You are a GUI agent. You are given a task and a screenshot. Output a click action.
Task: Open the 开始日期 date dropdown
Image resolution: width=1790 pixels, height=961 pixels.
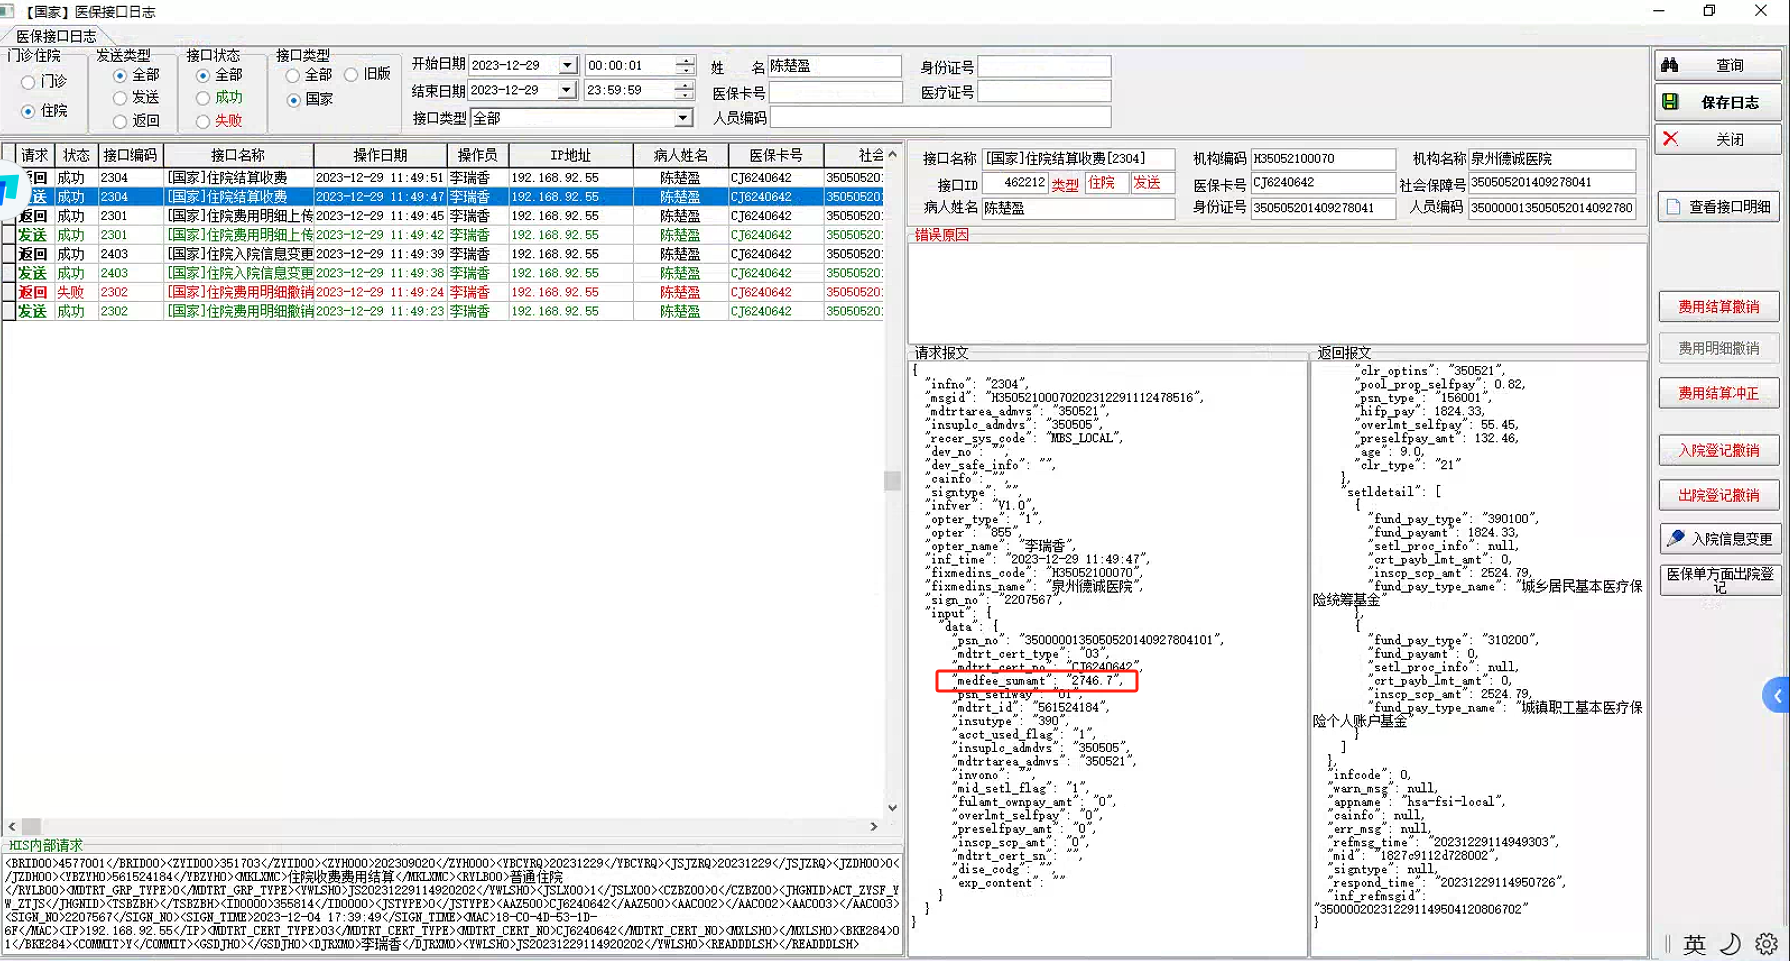click(567, 65)
